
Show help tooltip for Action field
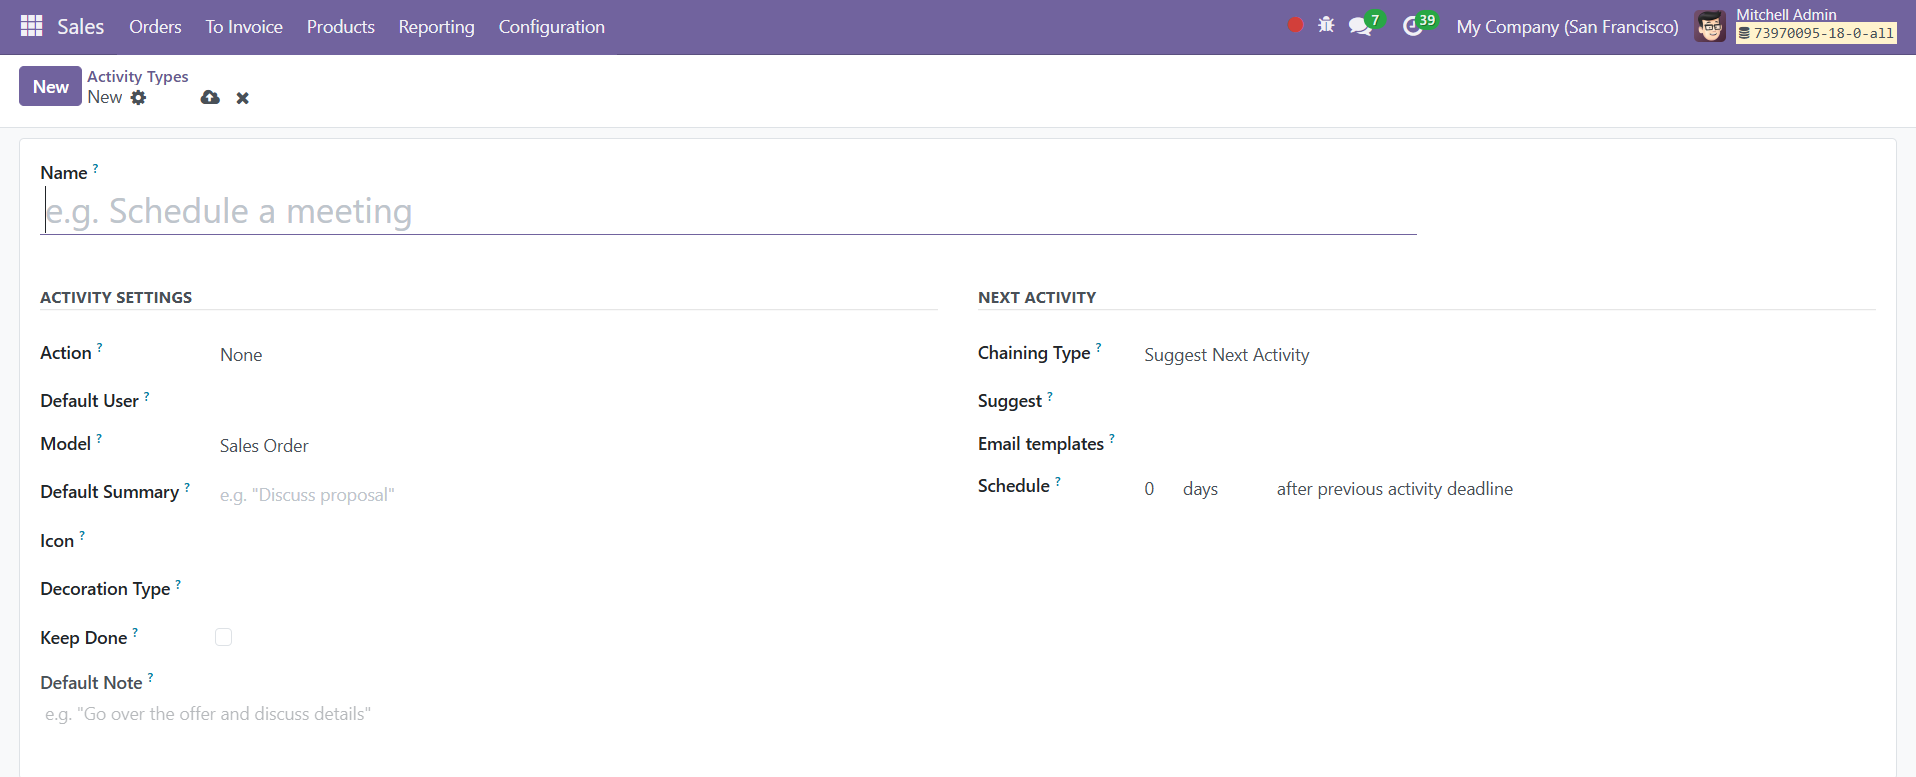99,349
